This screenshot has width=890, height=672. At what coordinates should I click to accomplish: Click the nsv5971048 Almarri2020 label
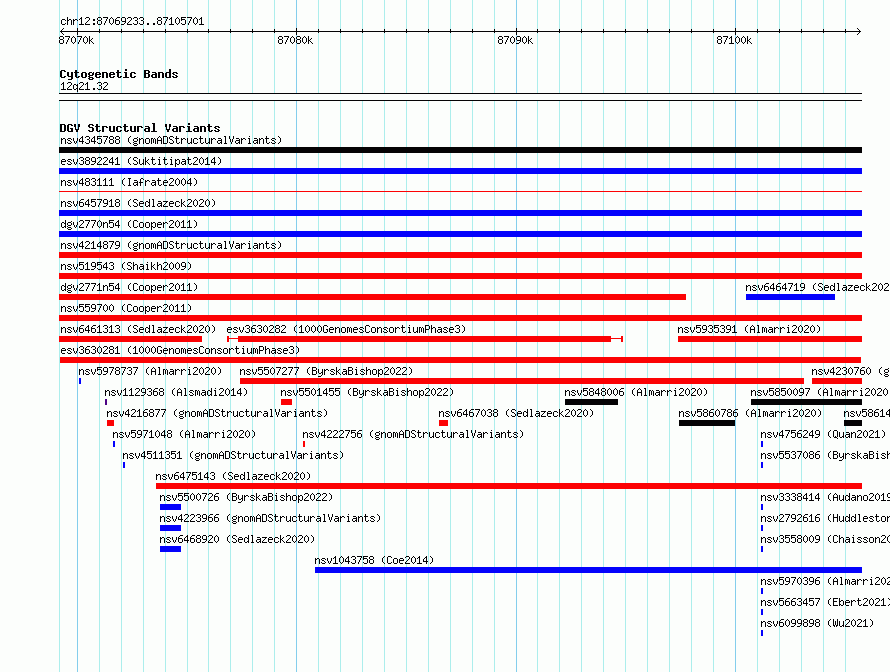click(184, 434)
